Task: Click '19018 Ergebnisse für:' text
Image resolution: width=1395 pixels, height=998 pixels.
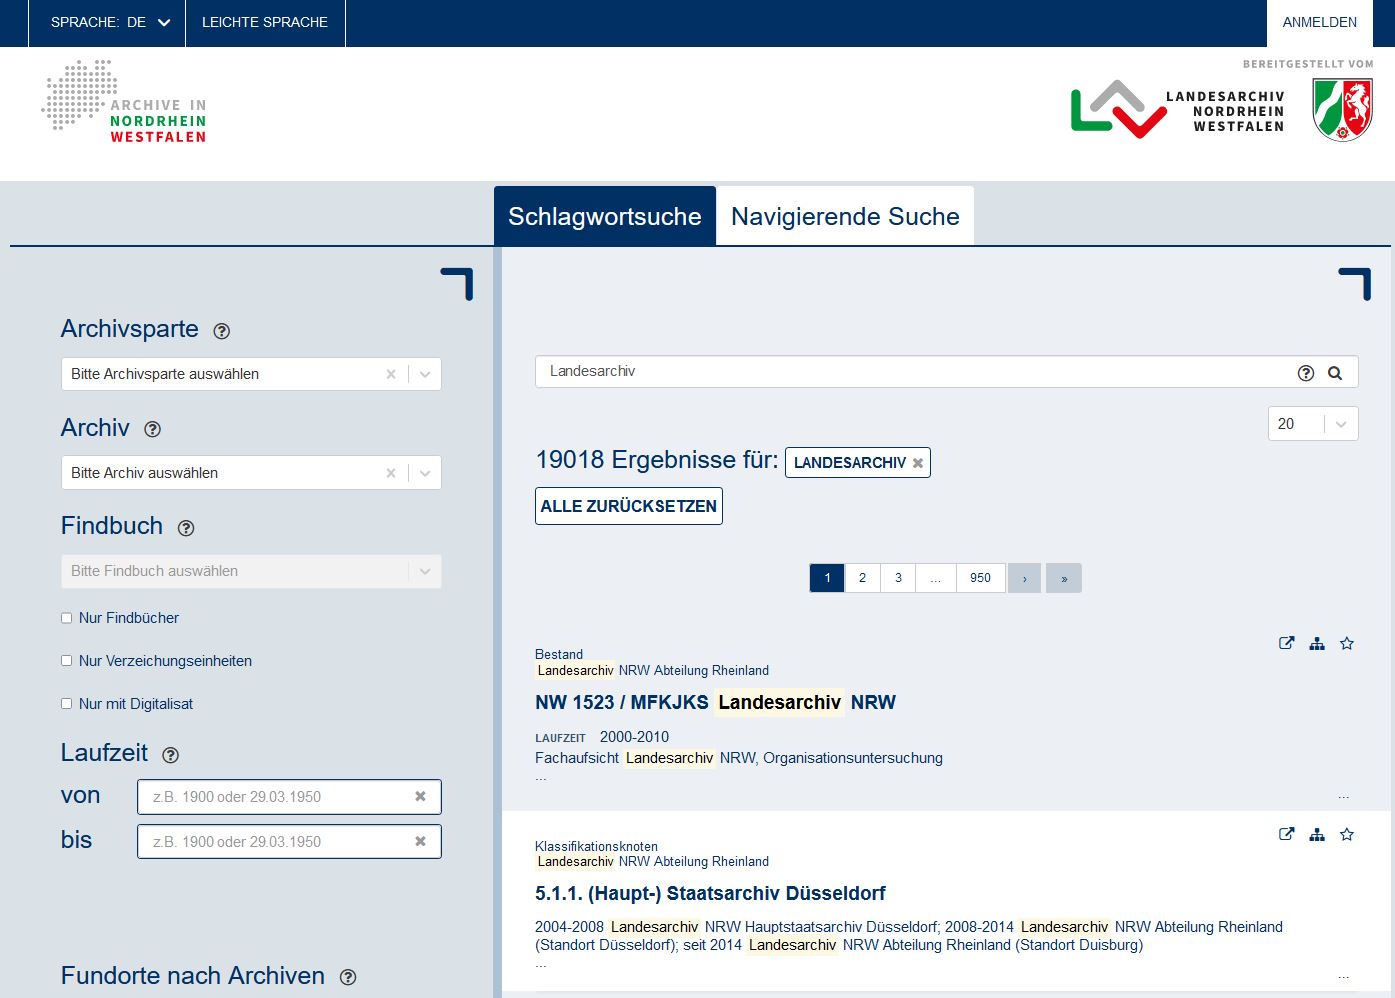Action: 657,460
